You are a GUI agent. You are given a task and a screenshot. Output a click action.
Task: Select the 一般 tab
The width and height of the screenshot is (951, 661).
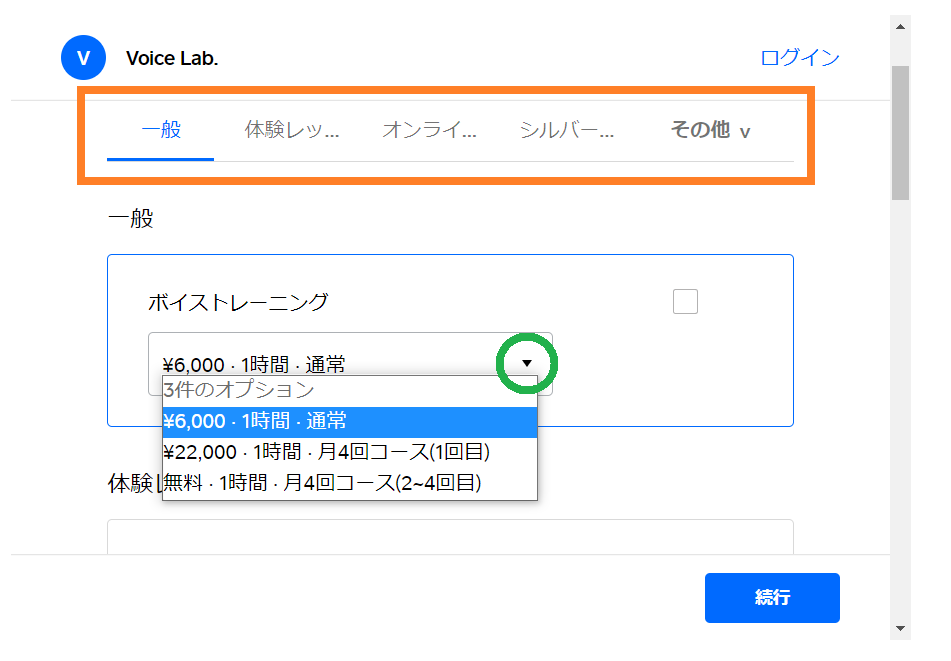coord(161,130)
